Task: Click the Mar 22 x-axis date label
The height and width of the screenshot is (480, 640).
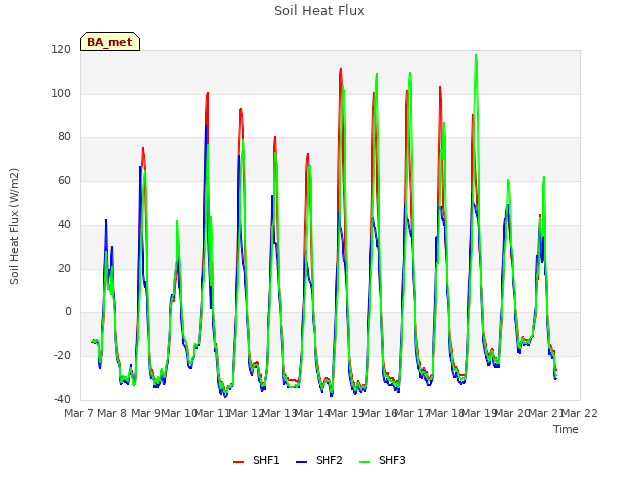Action: (x=580, y=413)
